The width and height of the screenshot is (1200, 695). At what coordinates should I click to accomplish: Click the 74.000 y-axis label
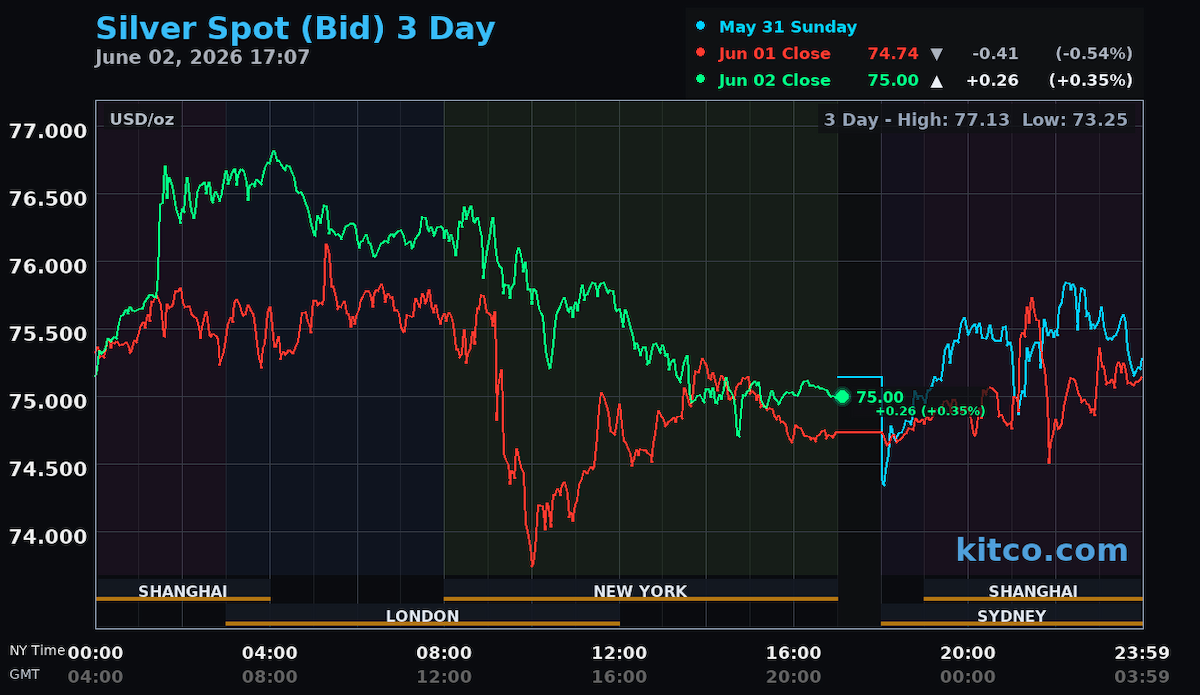[x=48, y=535]
